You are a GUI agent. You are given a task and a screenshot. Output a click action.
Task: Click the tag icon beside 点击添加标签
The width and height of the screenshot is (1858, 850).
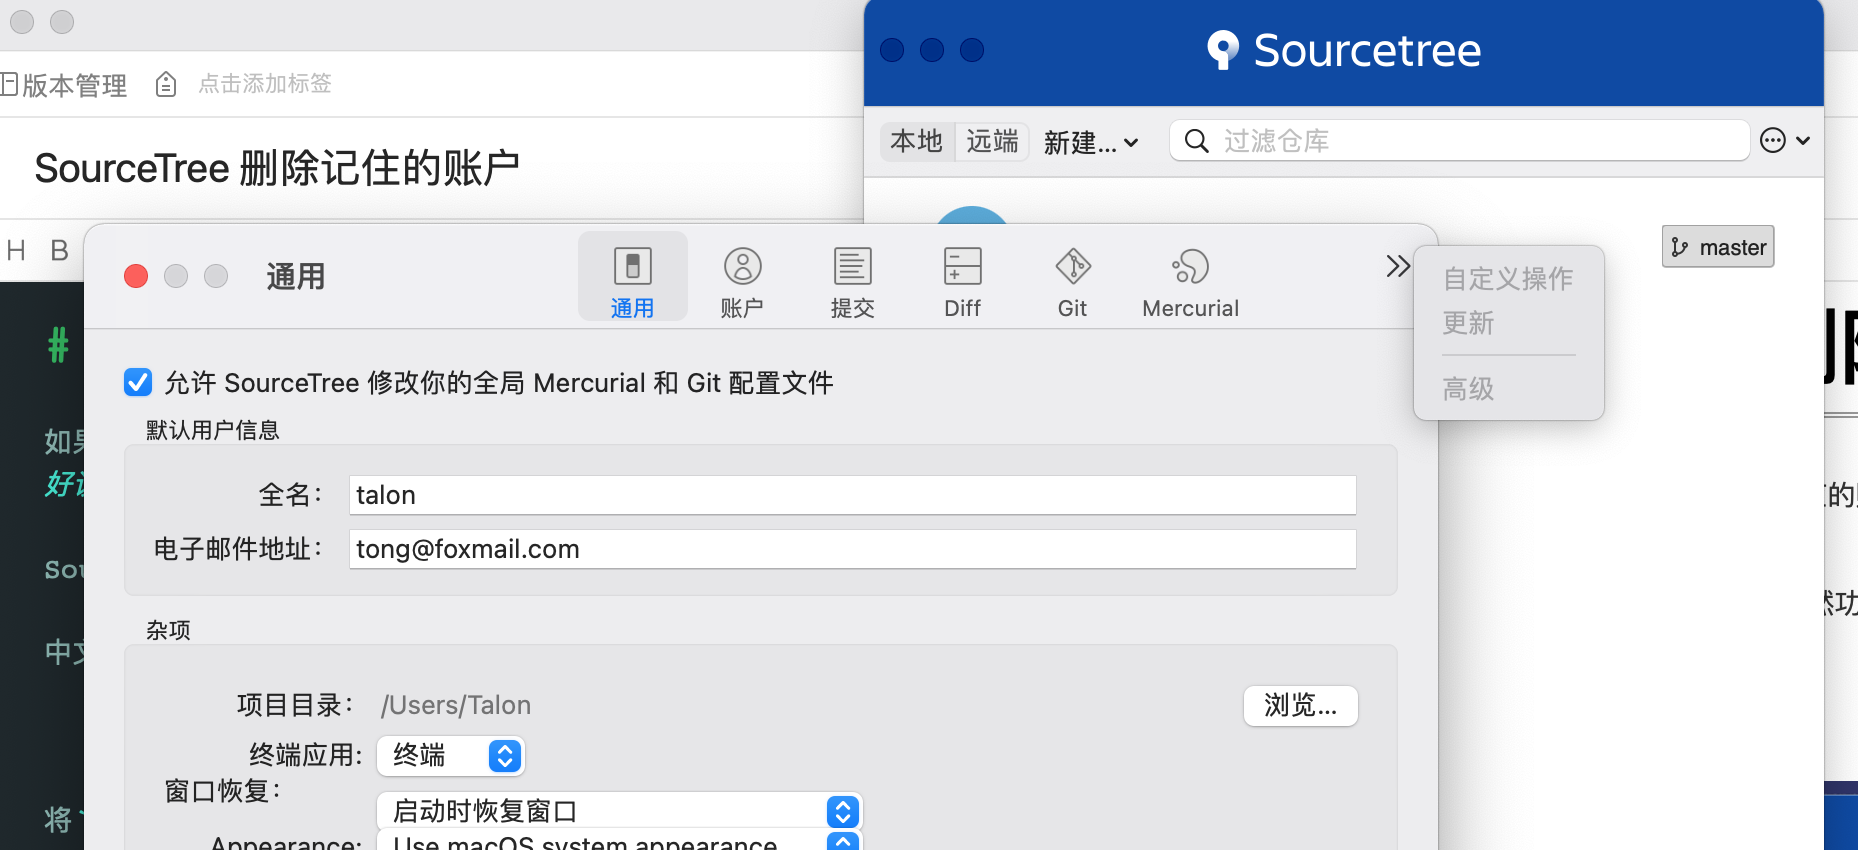[166, 85]
